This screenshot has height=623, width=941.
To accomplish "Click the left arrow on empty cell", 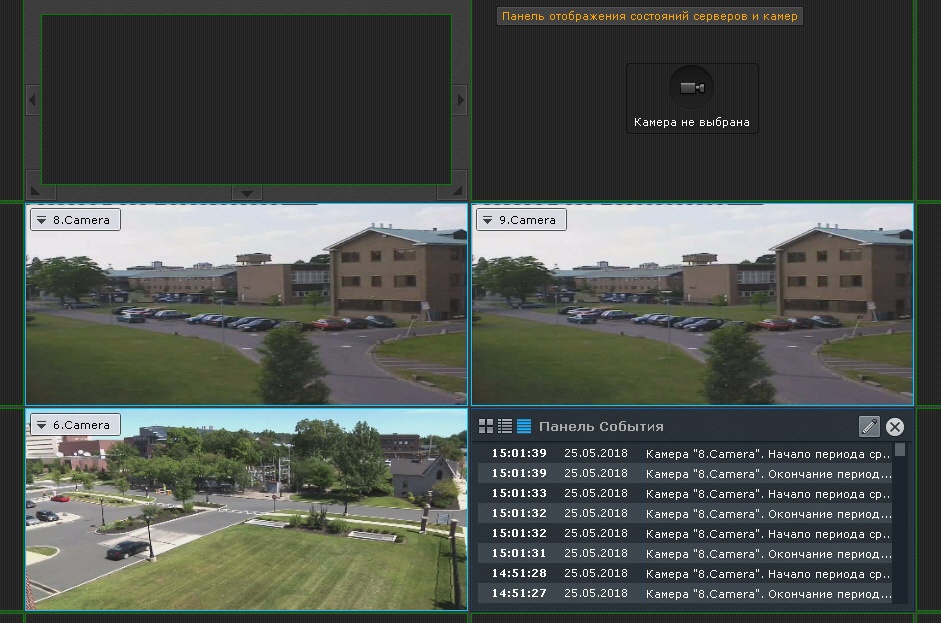I will [x=33, y=100].
